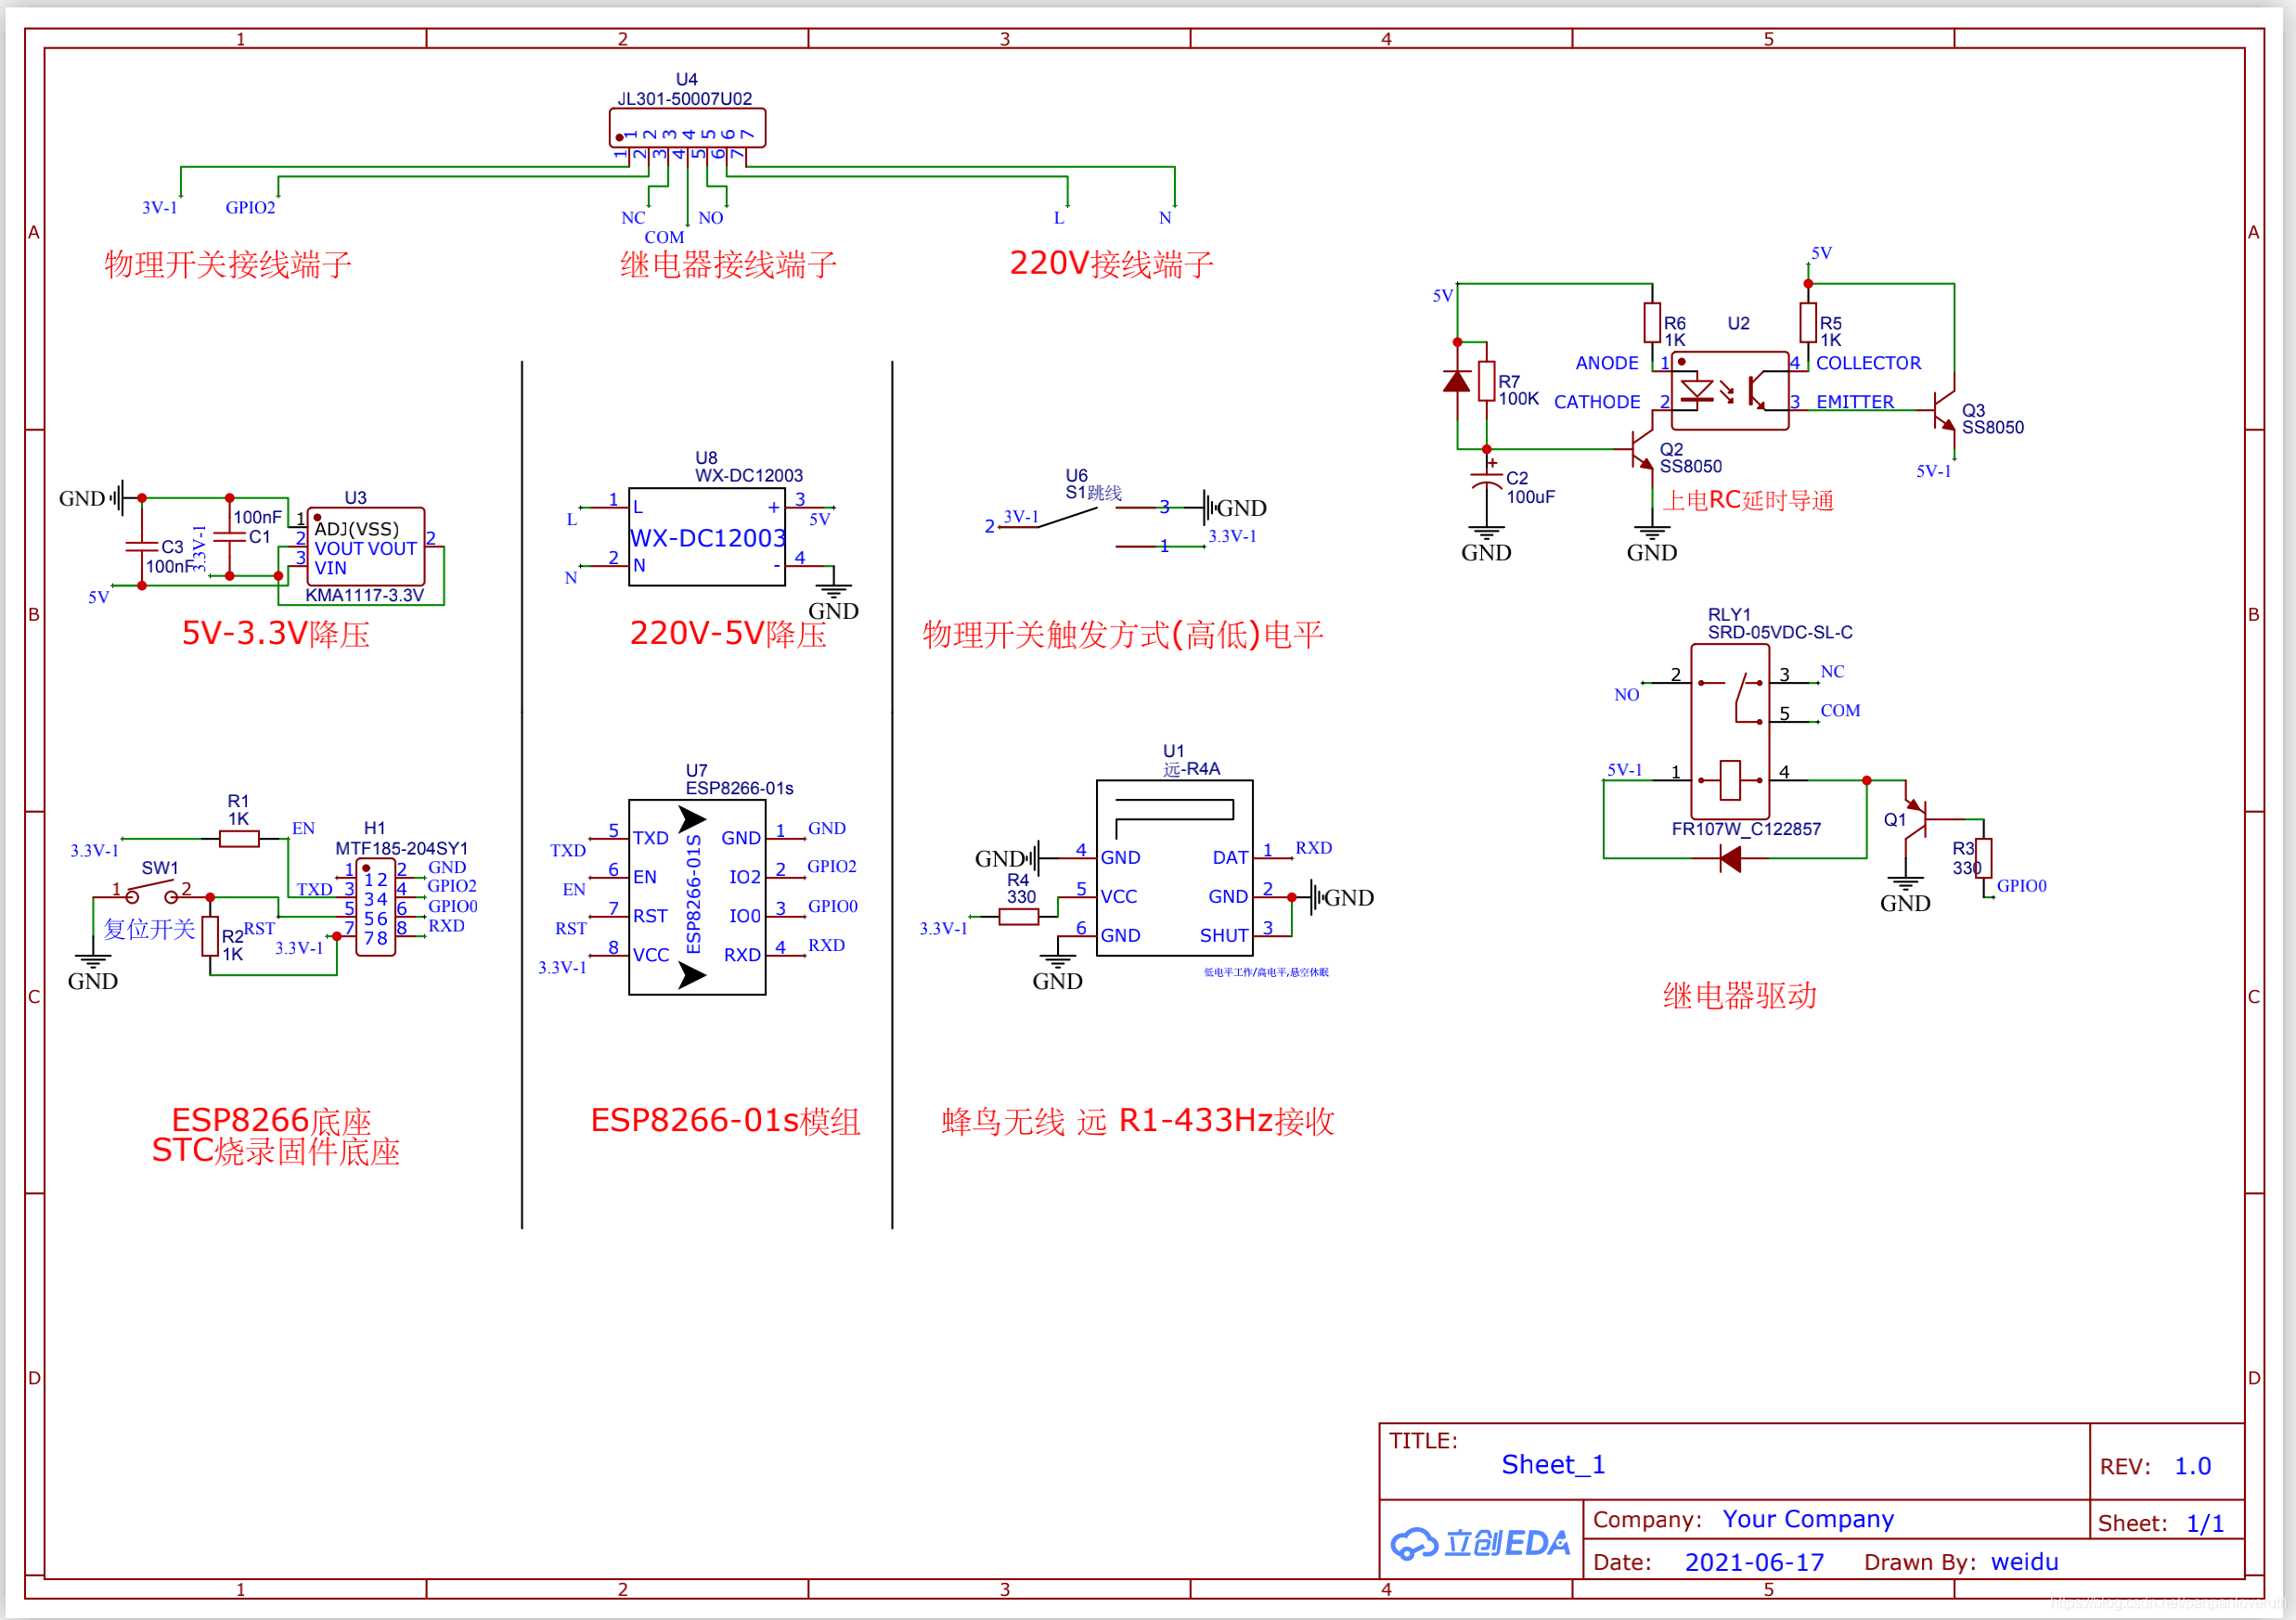Click the sheet number 1/1

[x=2205, y=1523]
